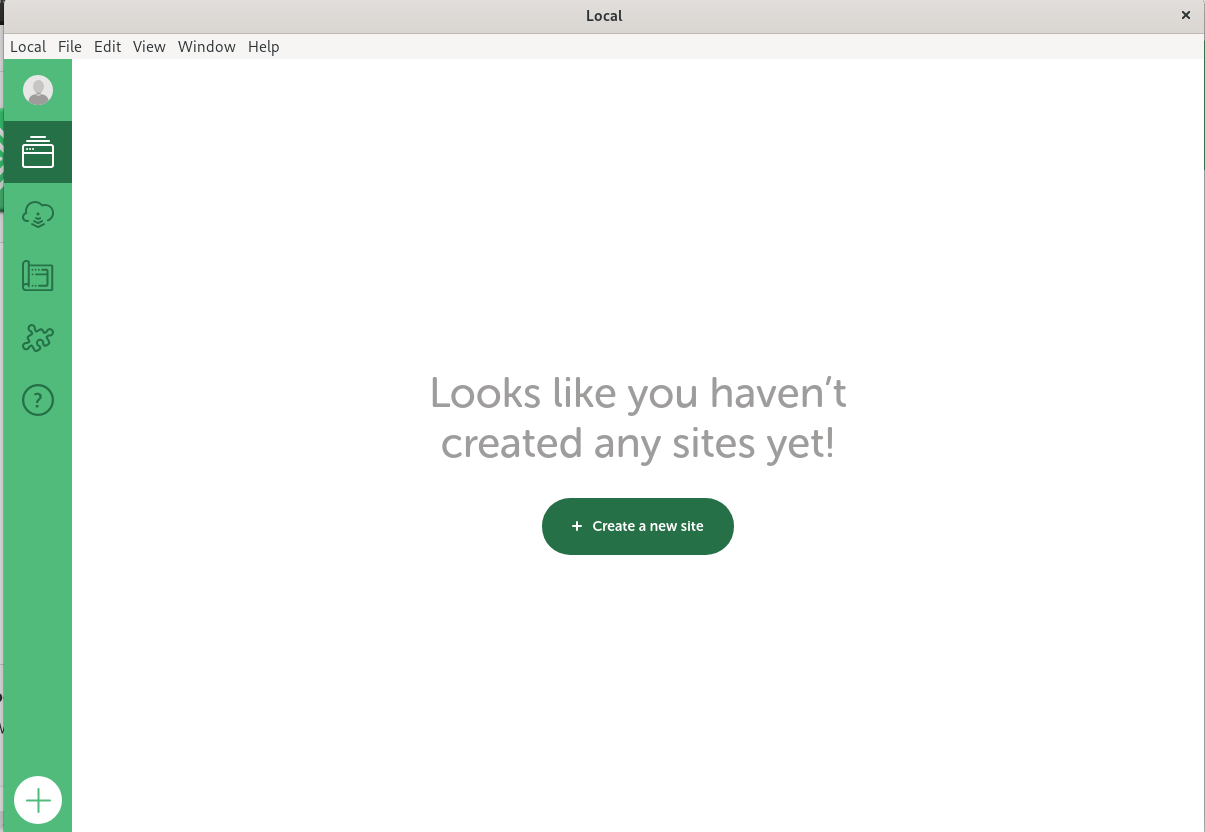Click the round plus button in sidebar

[x=38, y=800]
